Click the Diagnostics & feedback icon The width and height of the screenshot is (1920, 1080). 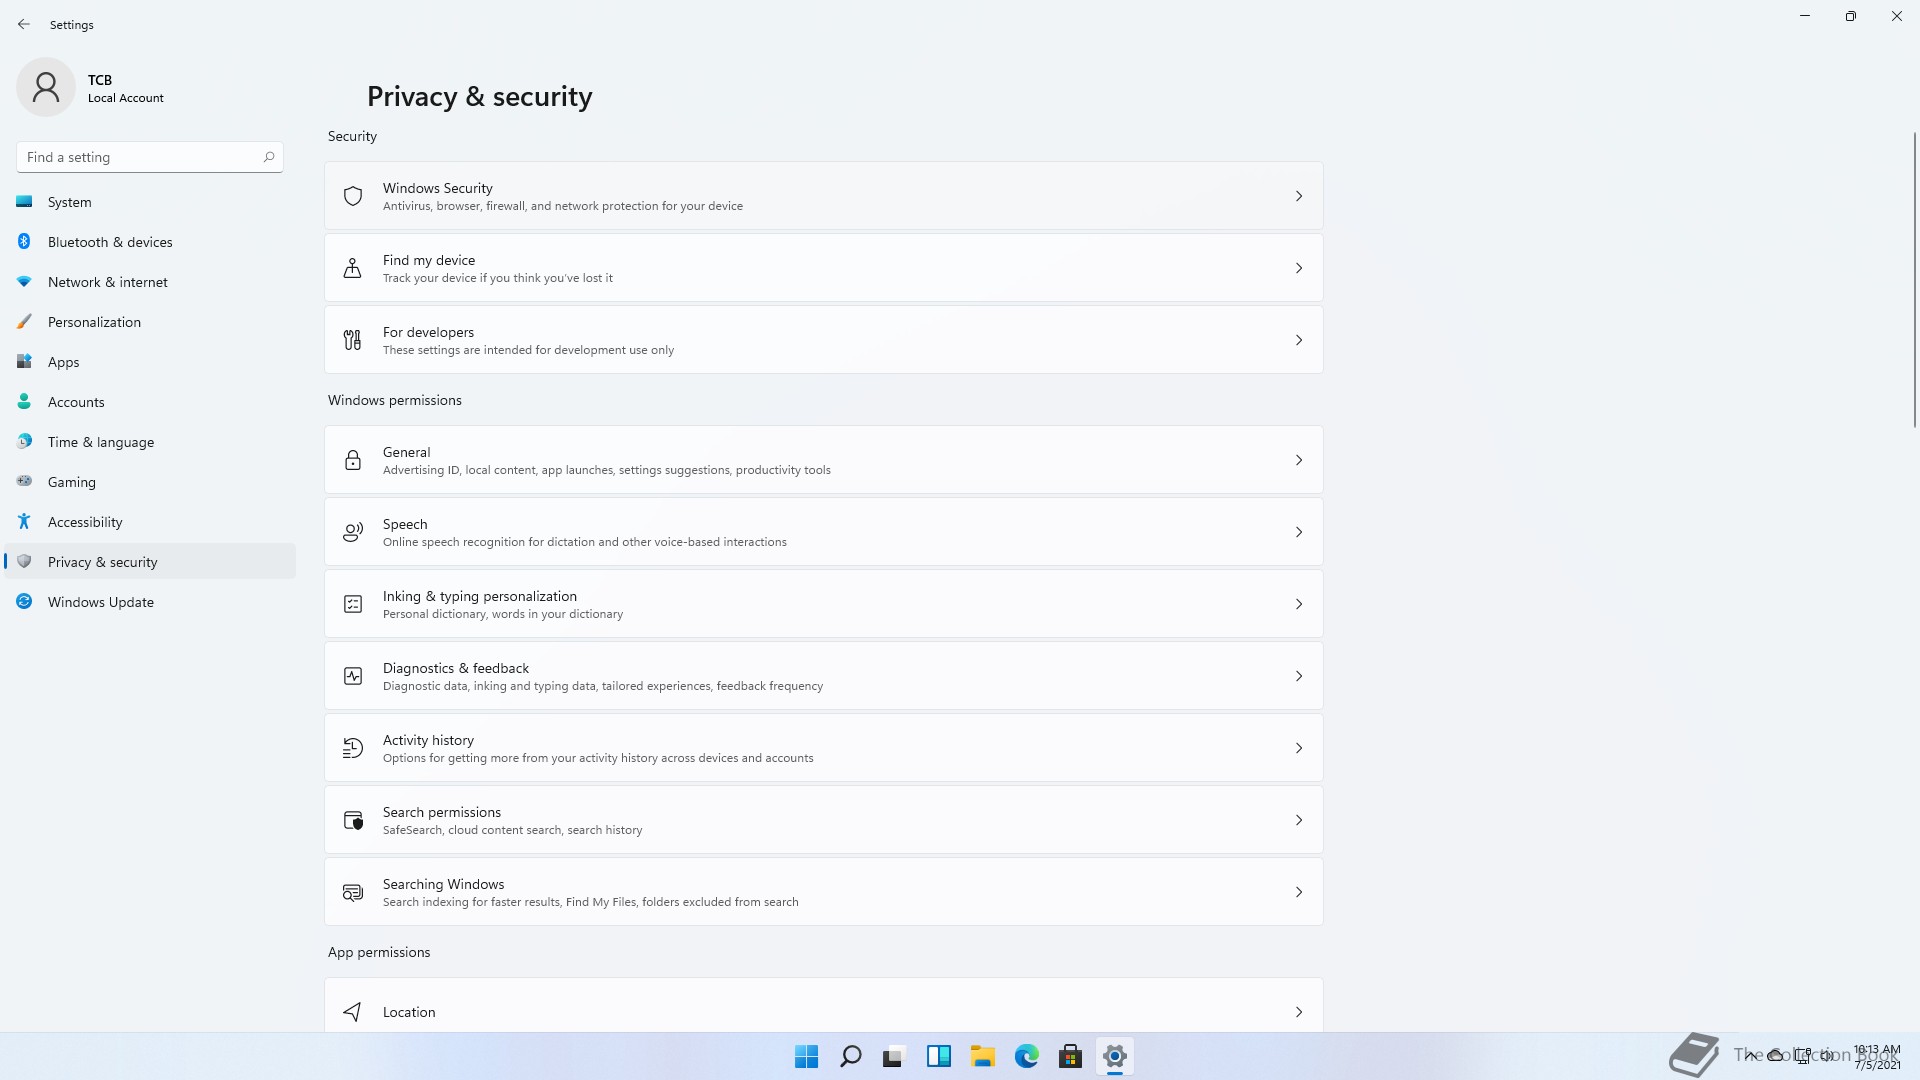(353, 676)
